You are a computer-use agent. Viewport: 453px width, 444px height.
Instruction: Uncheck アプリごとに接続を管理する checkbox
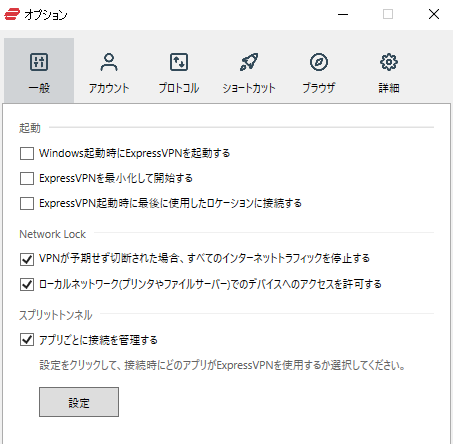pyautogui.click(x=27, y=340)
